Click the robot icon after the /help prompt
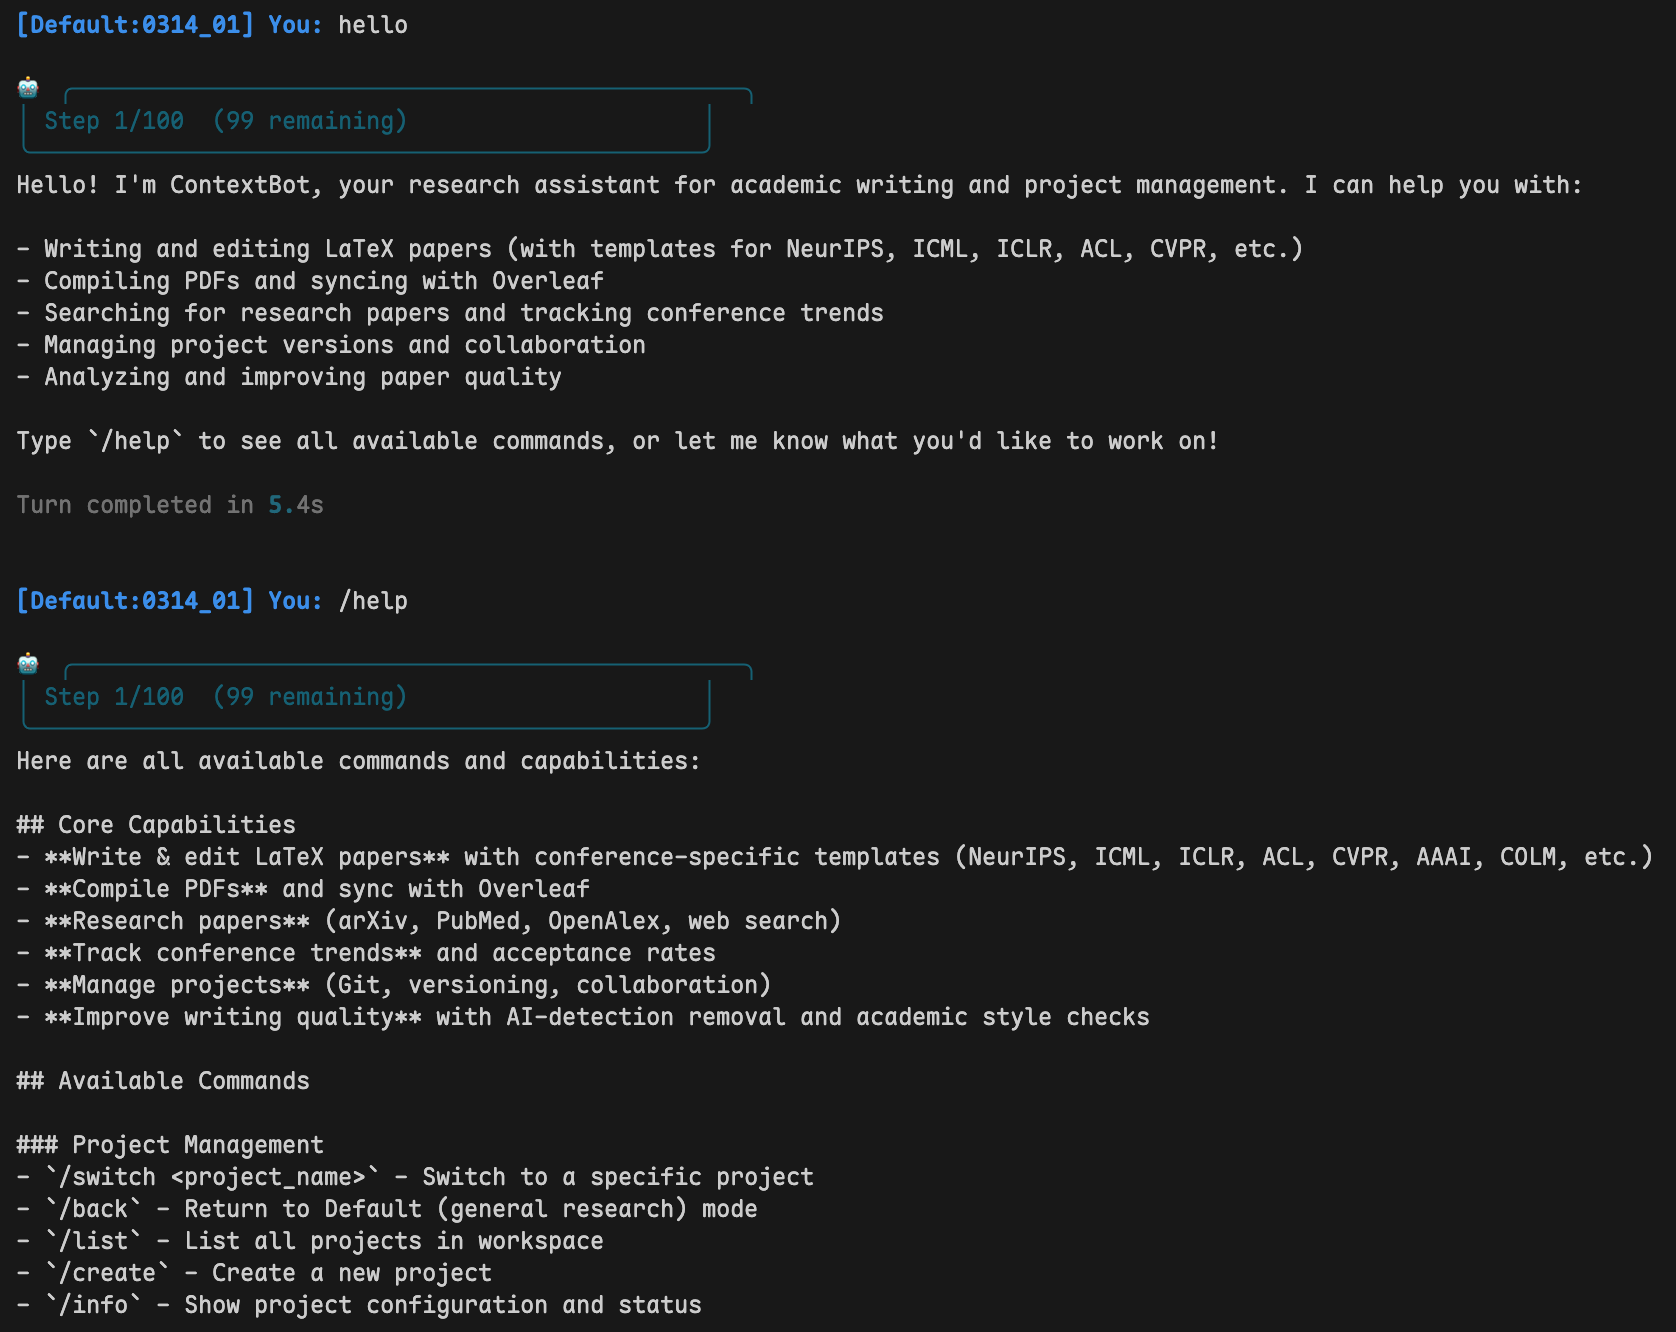 pos(28,664)
